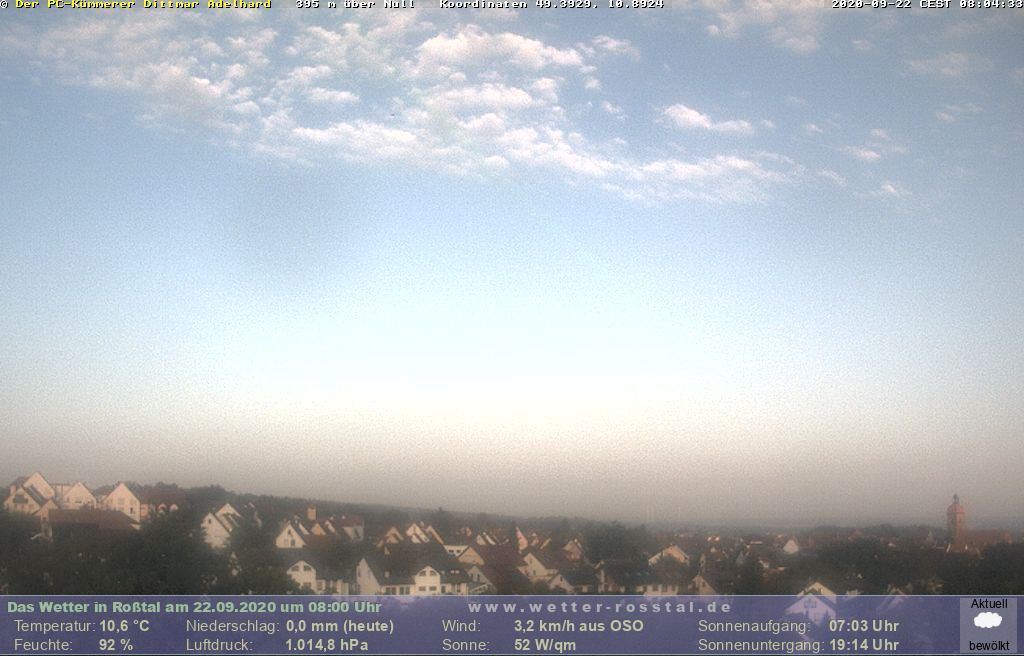Click the Sonnenuntergang time 19:14 Uhr
This screenshot has width=1024, height=656.
(x=864, y=645)
